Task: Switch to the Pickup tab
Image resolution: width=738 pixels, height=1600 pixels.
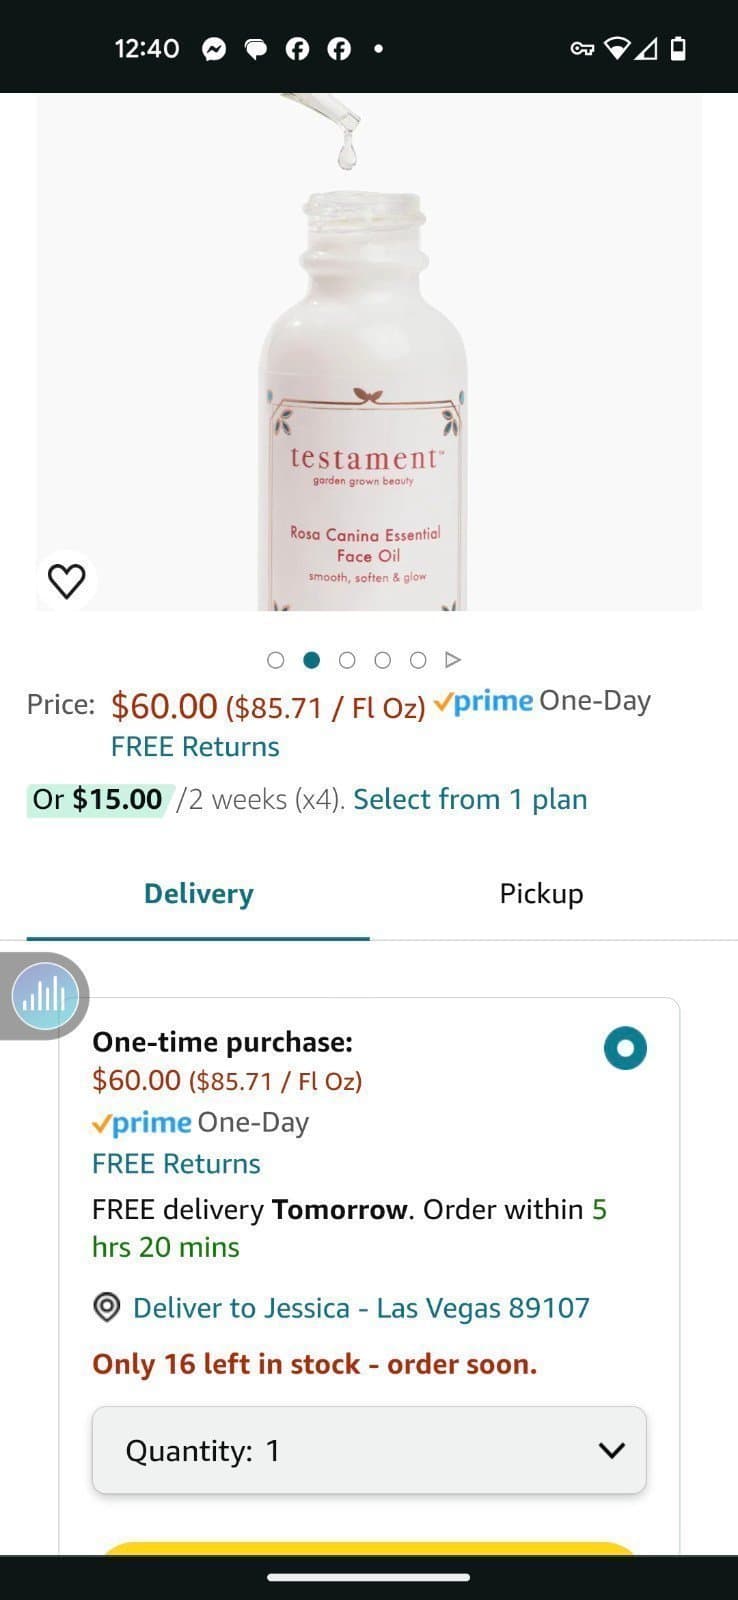Action: (x=541, y=893)
